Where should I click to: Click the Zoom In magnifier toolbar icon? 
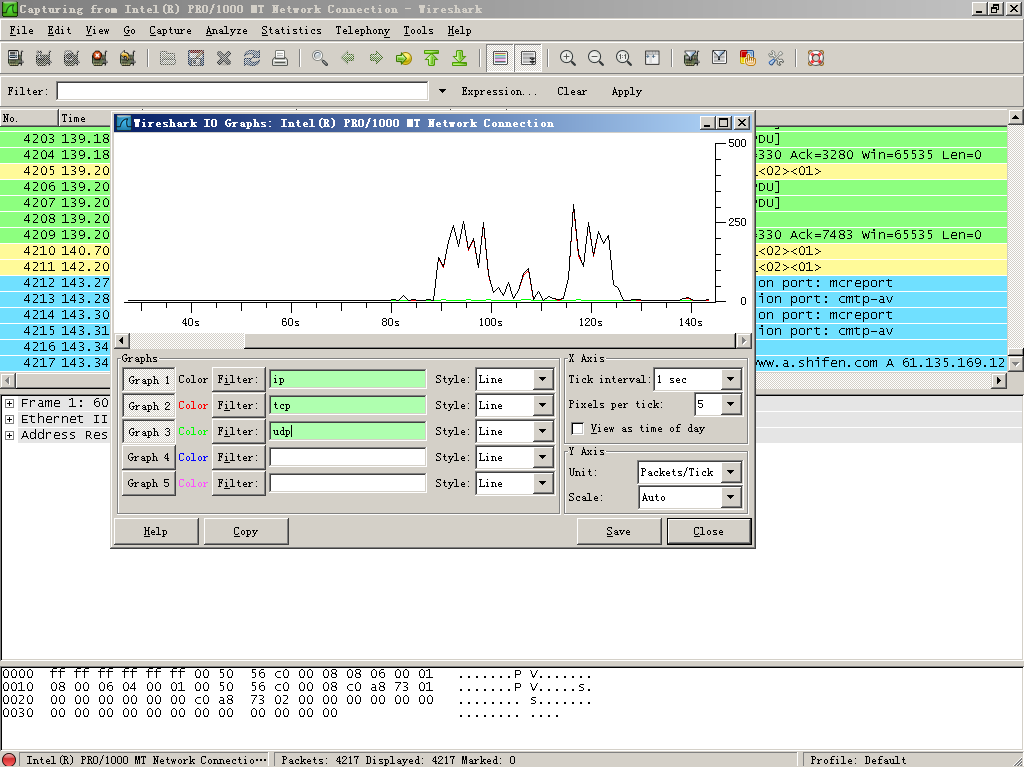click(568, 58)
